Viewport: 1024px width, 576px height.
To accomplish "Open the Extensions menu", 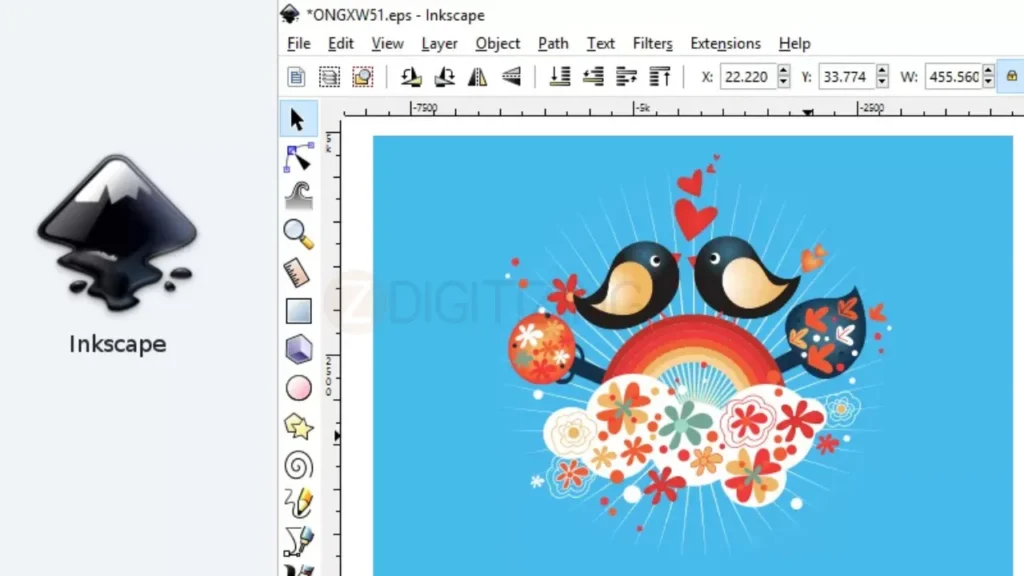I will (x=725, y=43).
